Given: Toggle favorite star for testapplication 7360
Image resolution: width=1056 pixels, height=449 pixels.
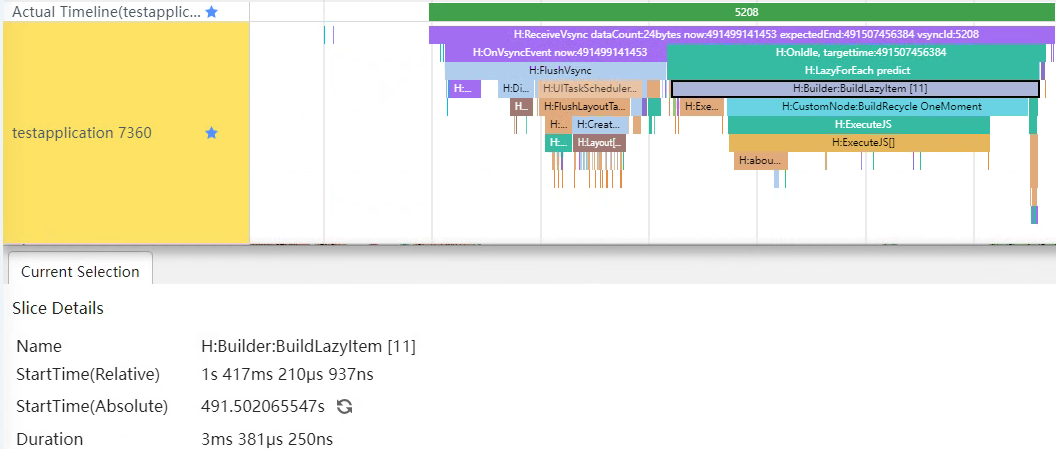Looking at the screenshot, I should (211, 132).
